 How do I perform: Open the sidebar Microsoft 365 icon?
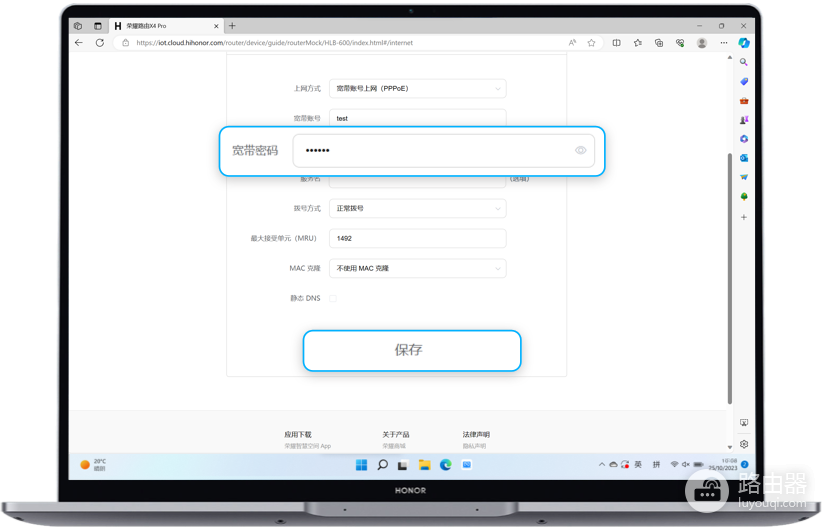[743, 139]
